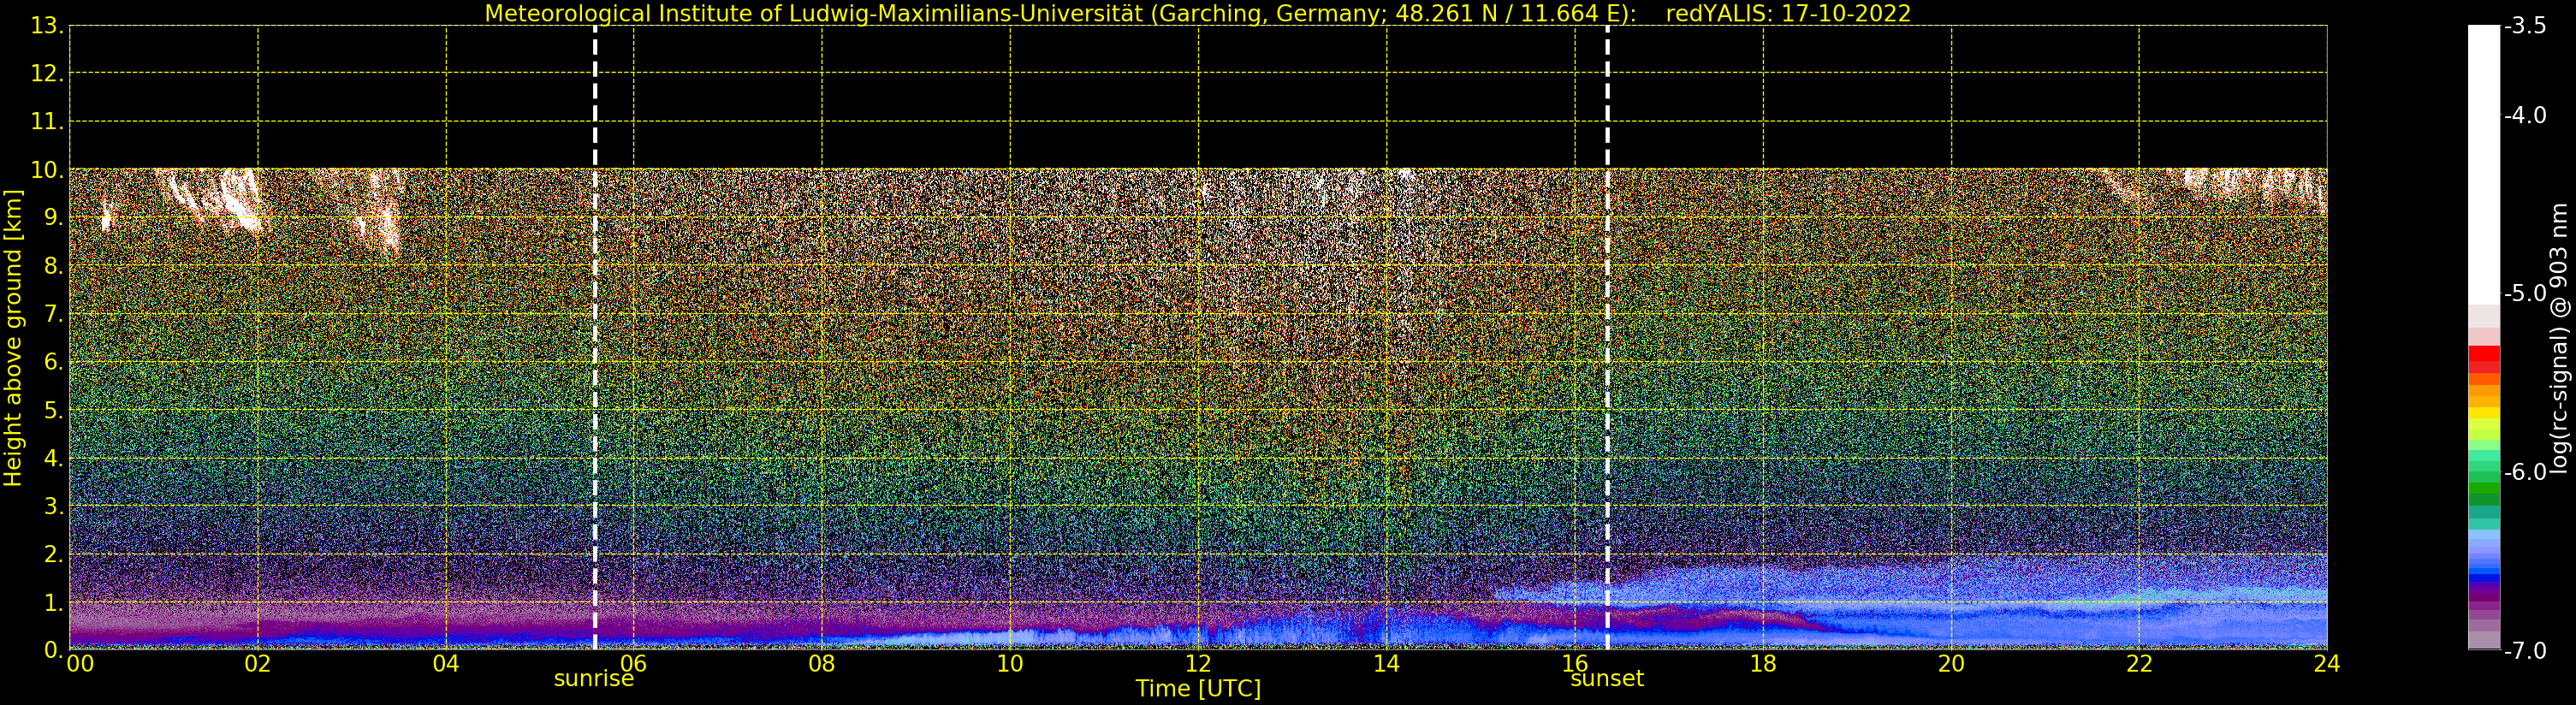Screen dimensions: 2576x705
Task: Click the '1.' height tick label
Action: 54,602
